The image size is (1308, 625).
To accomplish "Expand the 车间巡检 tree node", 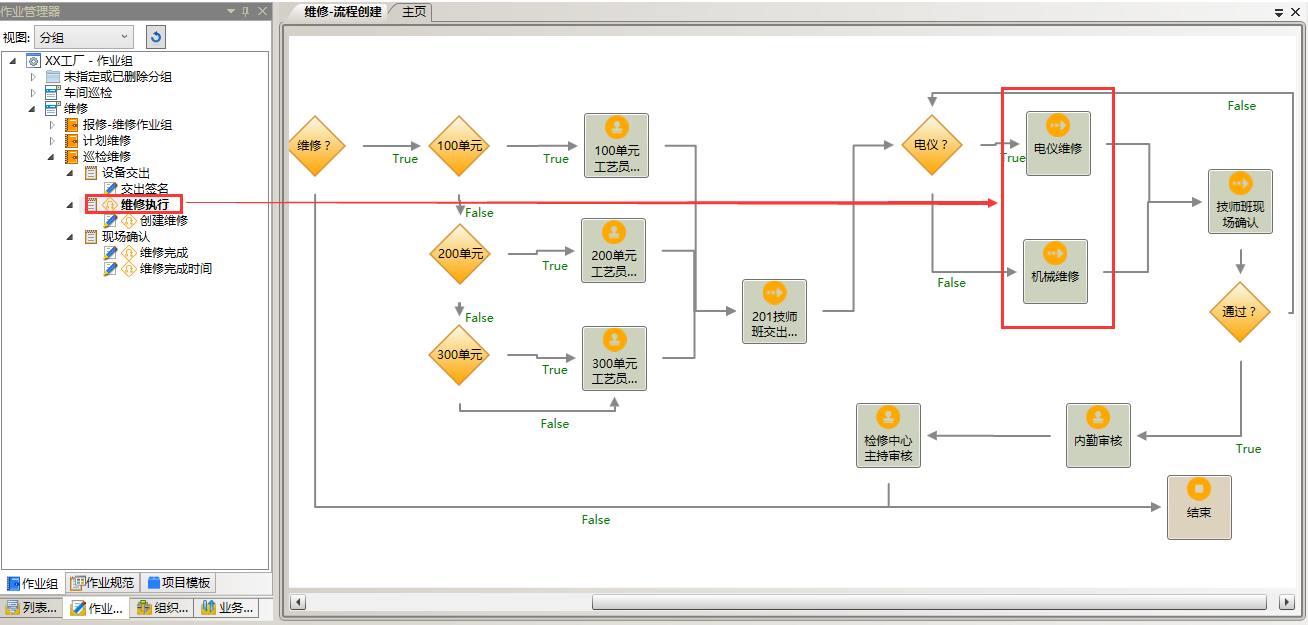I will click(33, 93).
